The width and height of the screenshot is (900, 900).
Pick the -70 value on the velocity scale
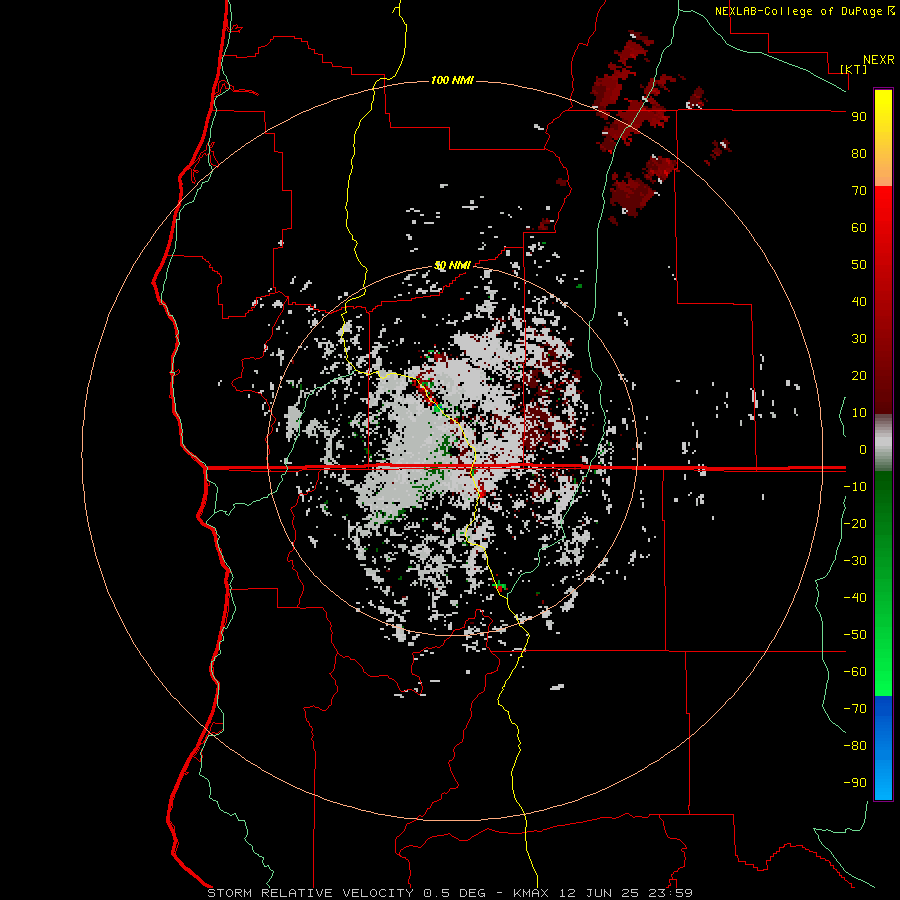pos(855,709)
